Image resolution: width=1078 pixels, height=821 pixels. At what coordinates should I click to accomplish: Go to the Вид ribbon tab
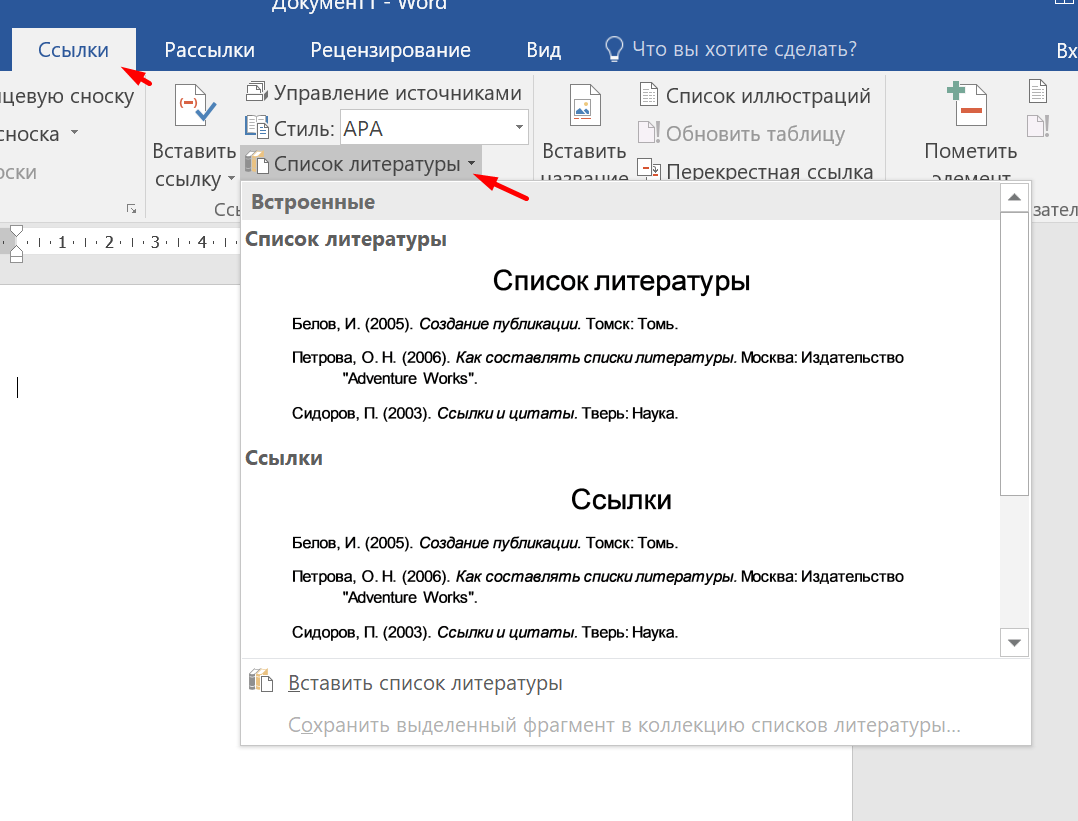(544, 50)
